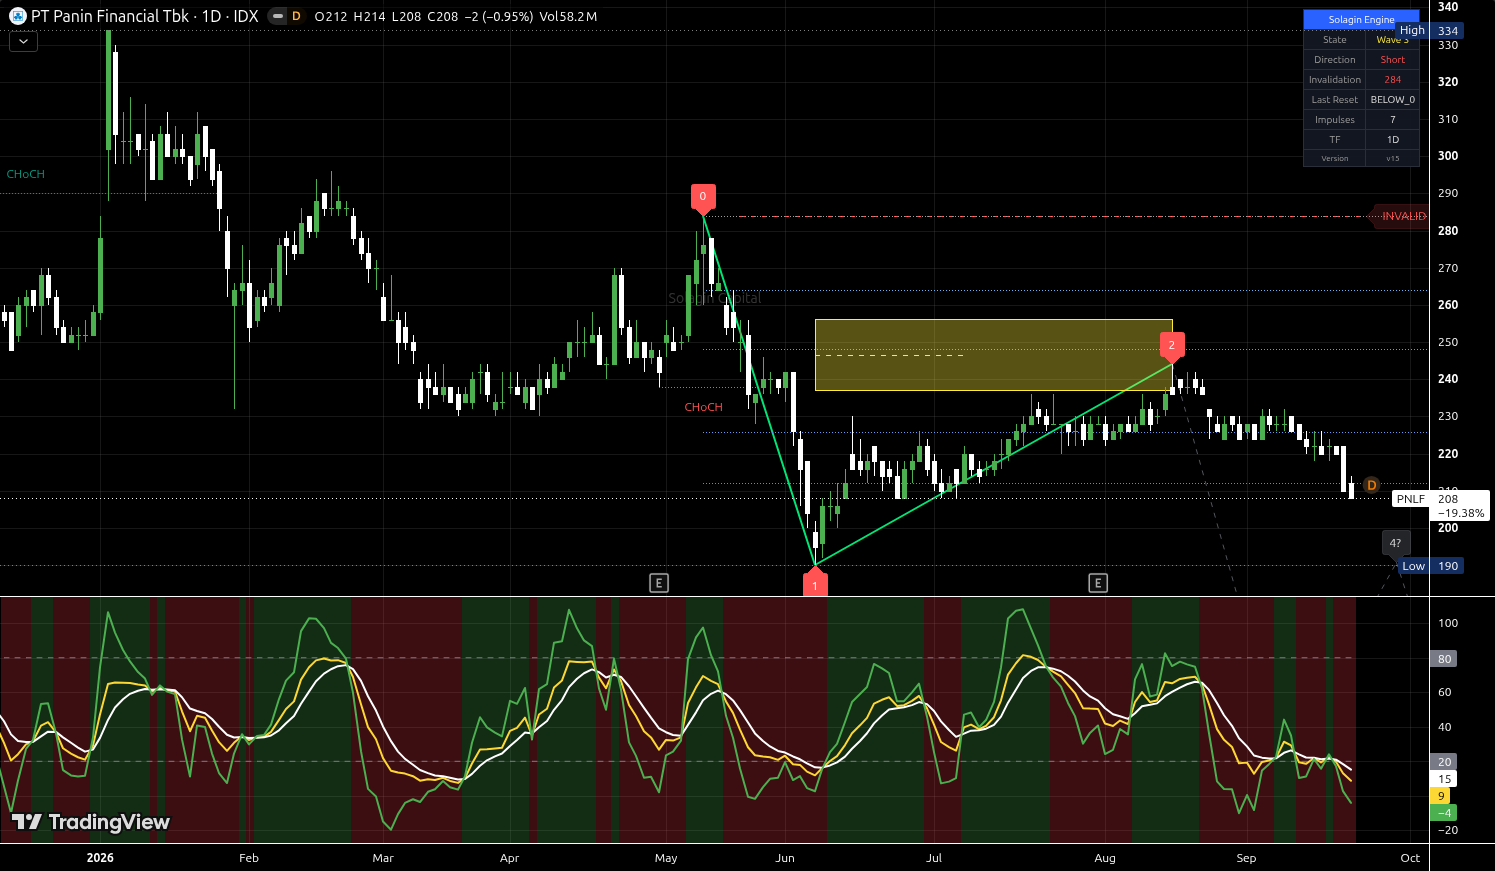Click the oscillator 80 level label
Viewport: 1495px width, 871px height.
1444,659
